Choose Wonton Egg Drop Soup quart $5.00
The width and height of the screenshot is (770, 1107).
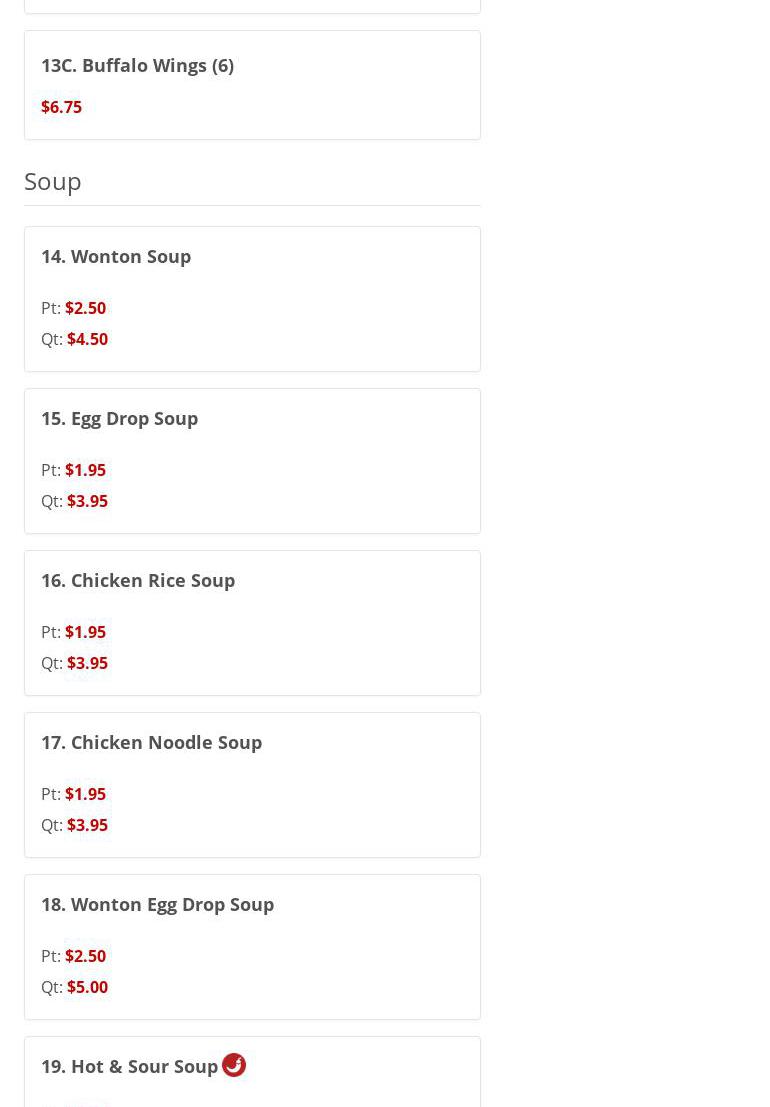coord(87,987)
